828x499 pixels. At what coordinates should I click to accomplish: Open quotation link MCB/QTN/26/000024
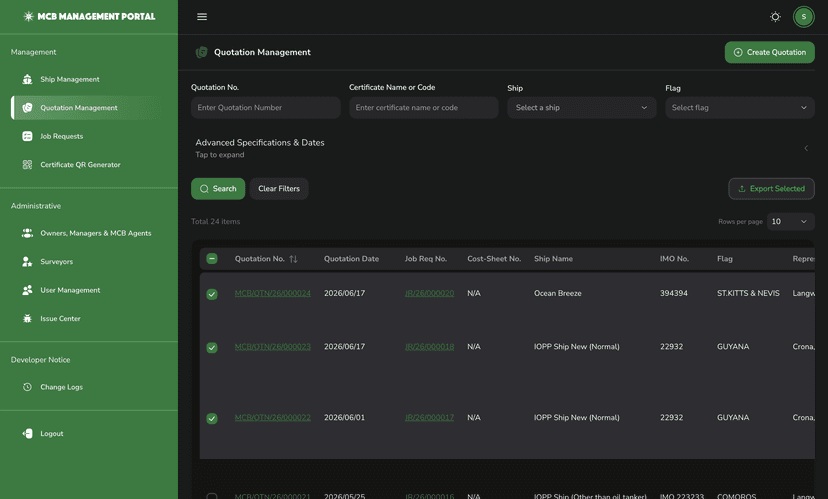(x=272, y=293)
